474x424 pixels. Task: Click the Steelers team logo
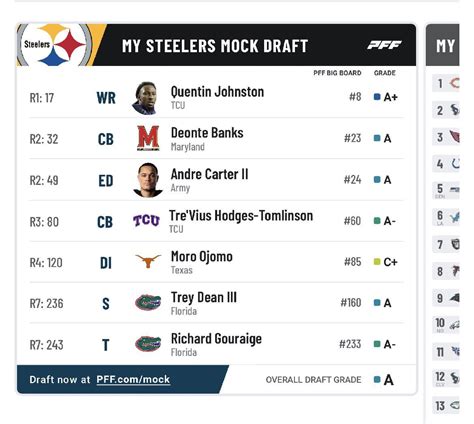point(54,45)
